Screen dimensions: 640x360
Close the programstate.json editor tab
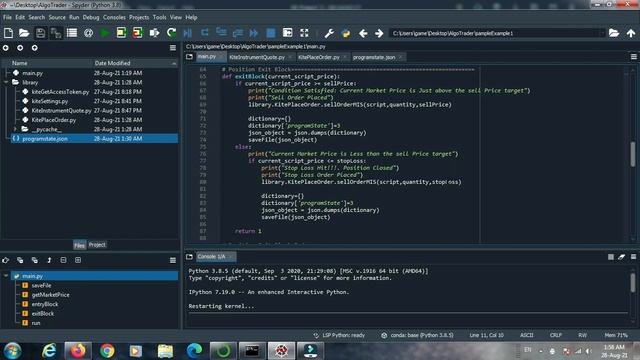tap(400, 57)
